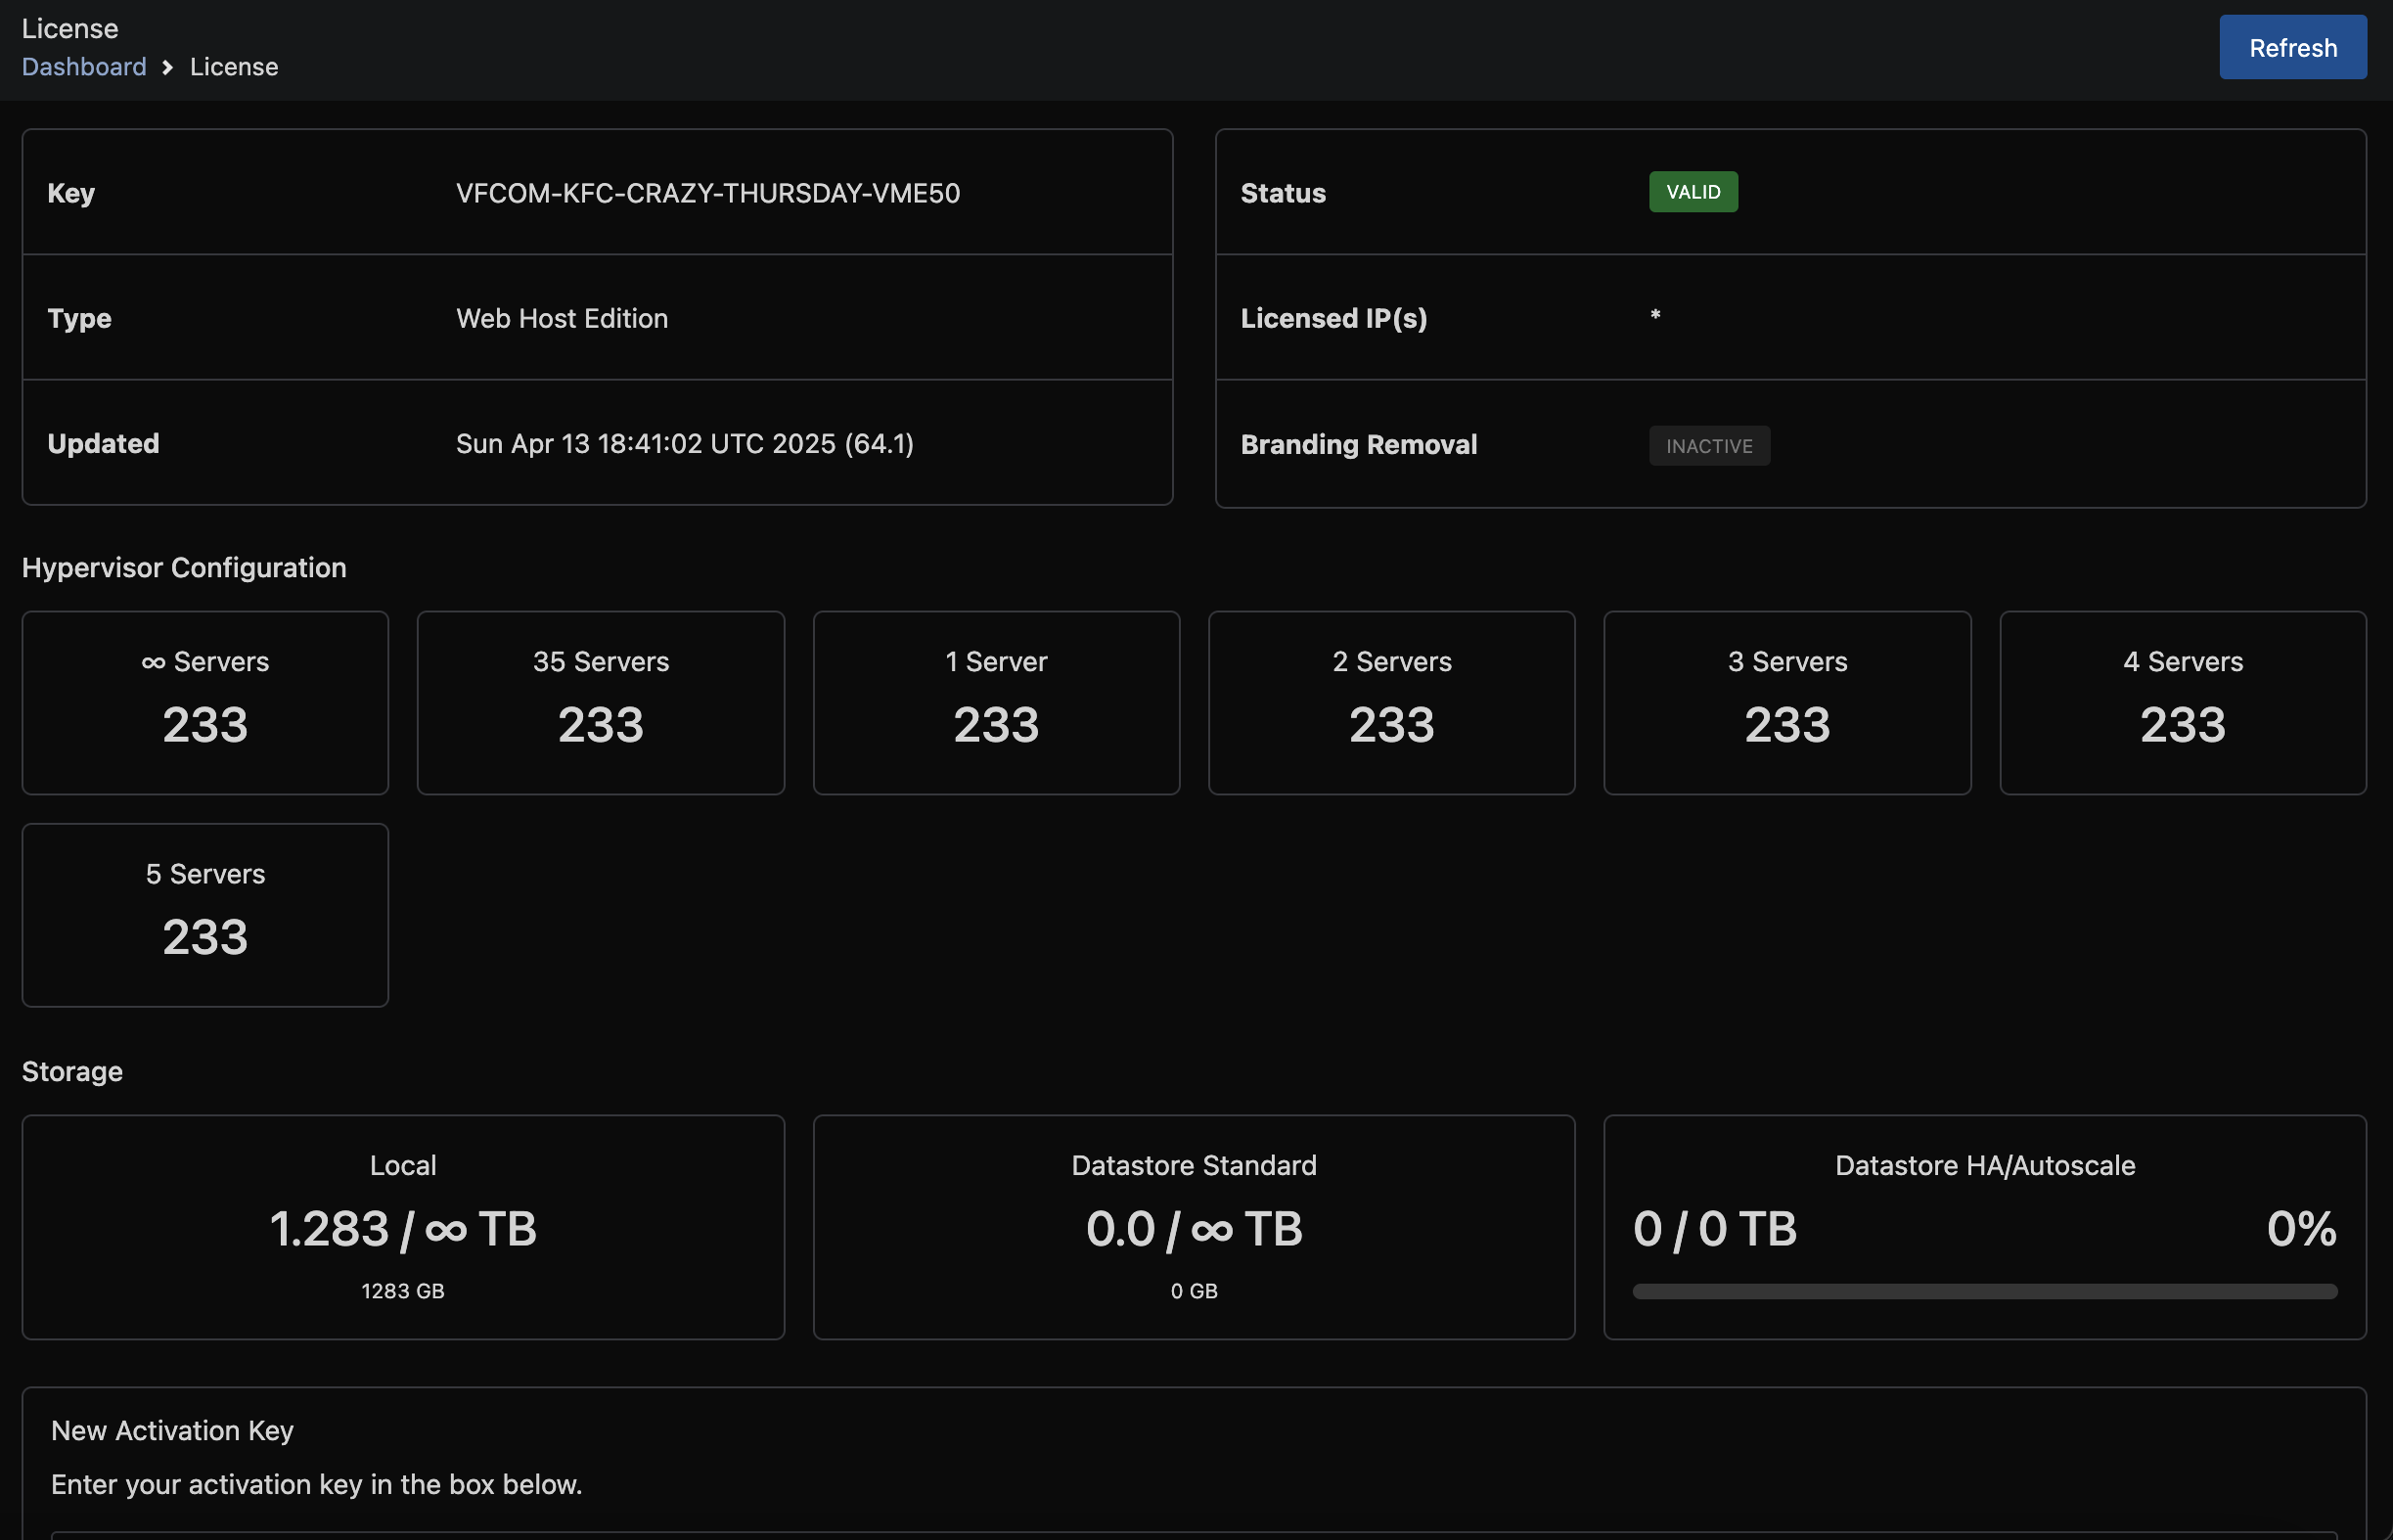The width and height of the screenshot is (2393, 1540).
Task: Select the Updated timestamp text
Action: click(684, 444)
